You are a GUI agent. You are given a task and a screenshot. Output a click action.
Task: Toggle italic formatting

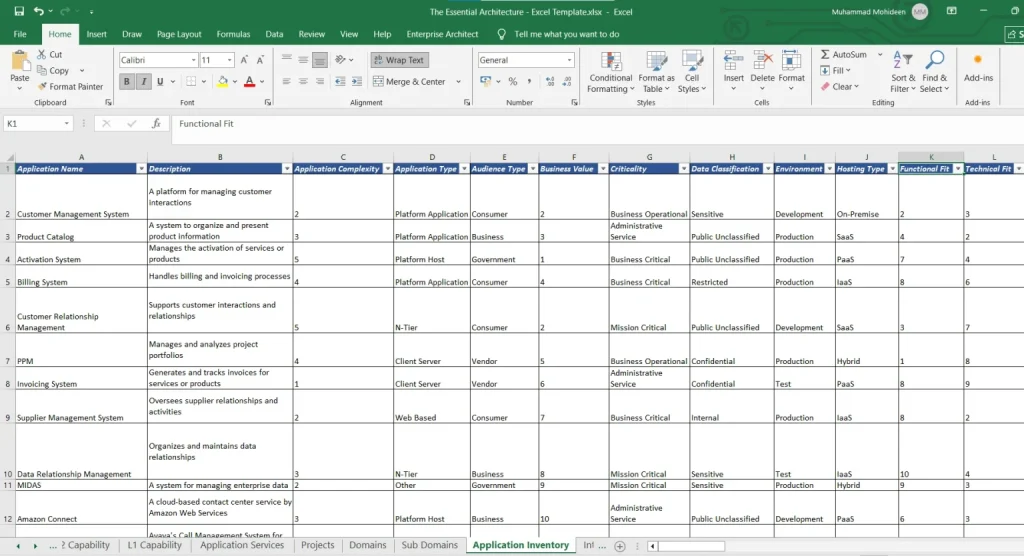(143, 82)
